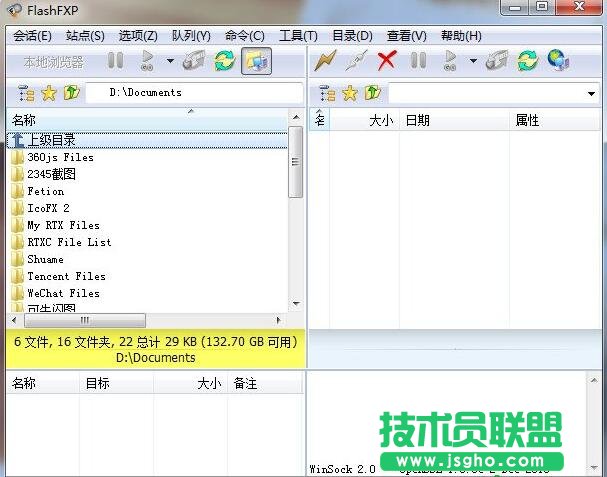Click horizontal scrollbar right arrow
The image size is (607, 477).
coord(278,320)
